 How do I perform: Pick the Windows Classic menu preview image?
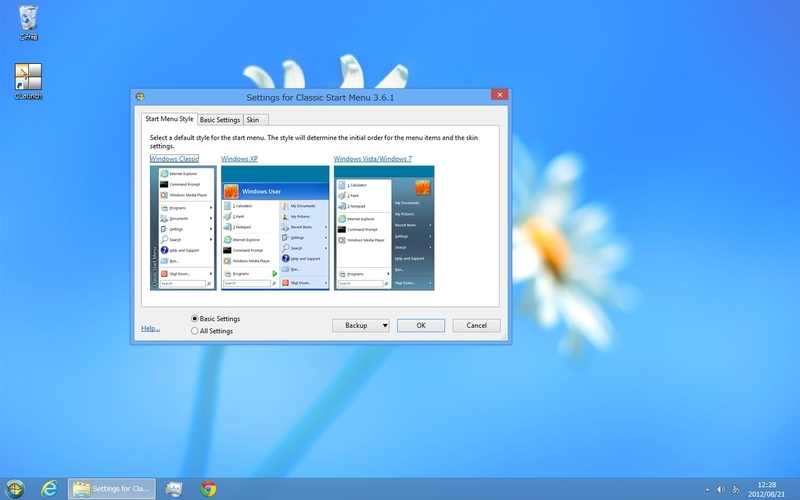(x=183, y=228)
